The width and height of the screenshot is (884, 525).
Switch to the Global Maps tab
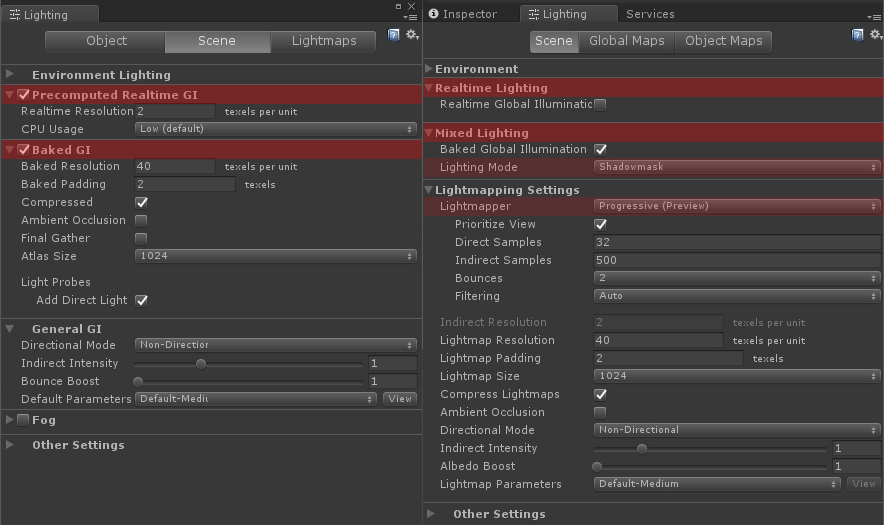[x=626, y=41]
